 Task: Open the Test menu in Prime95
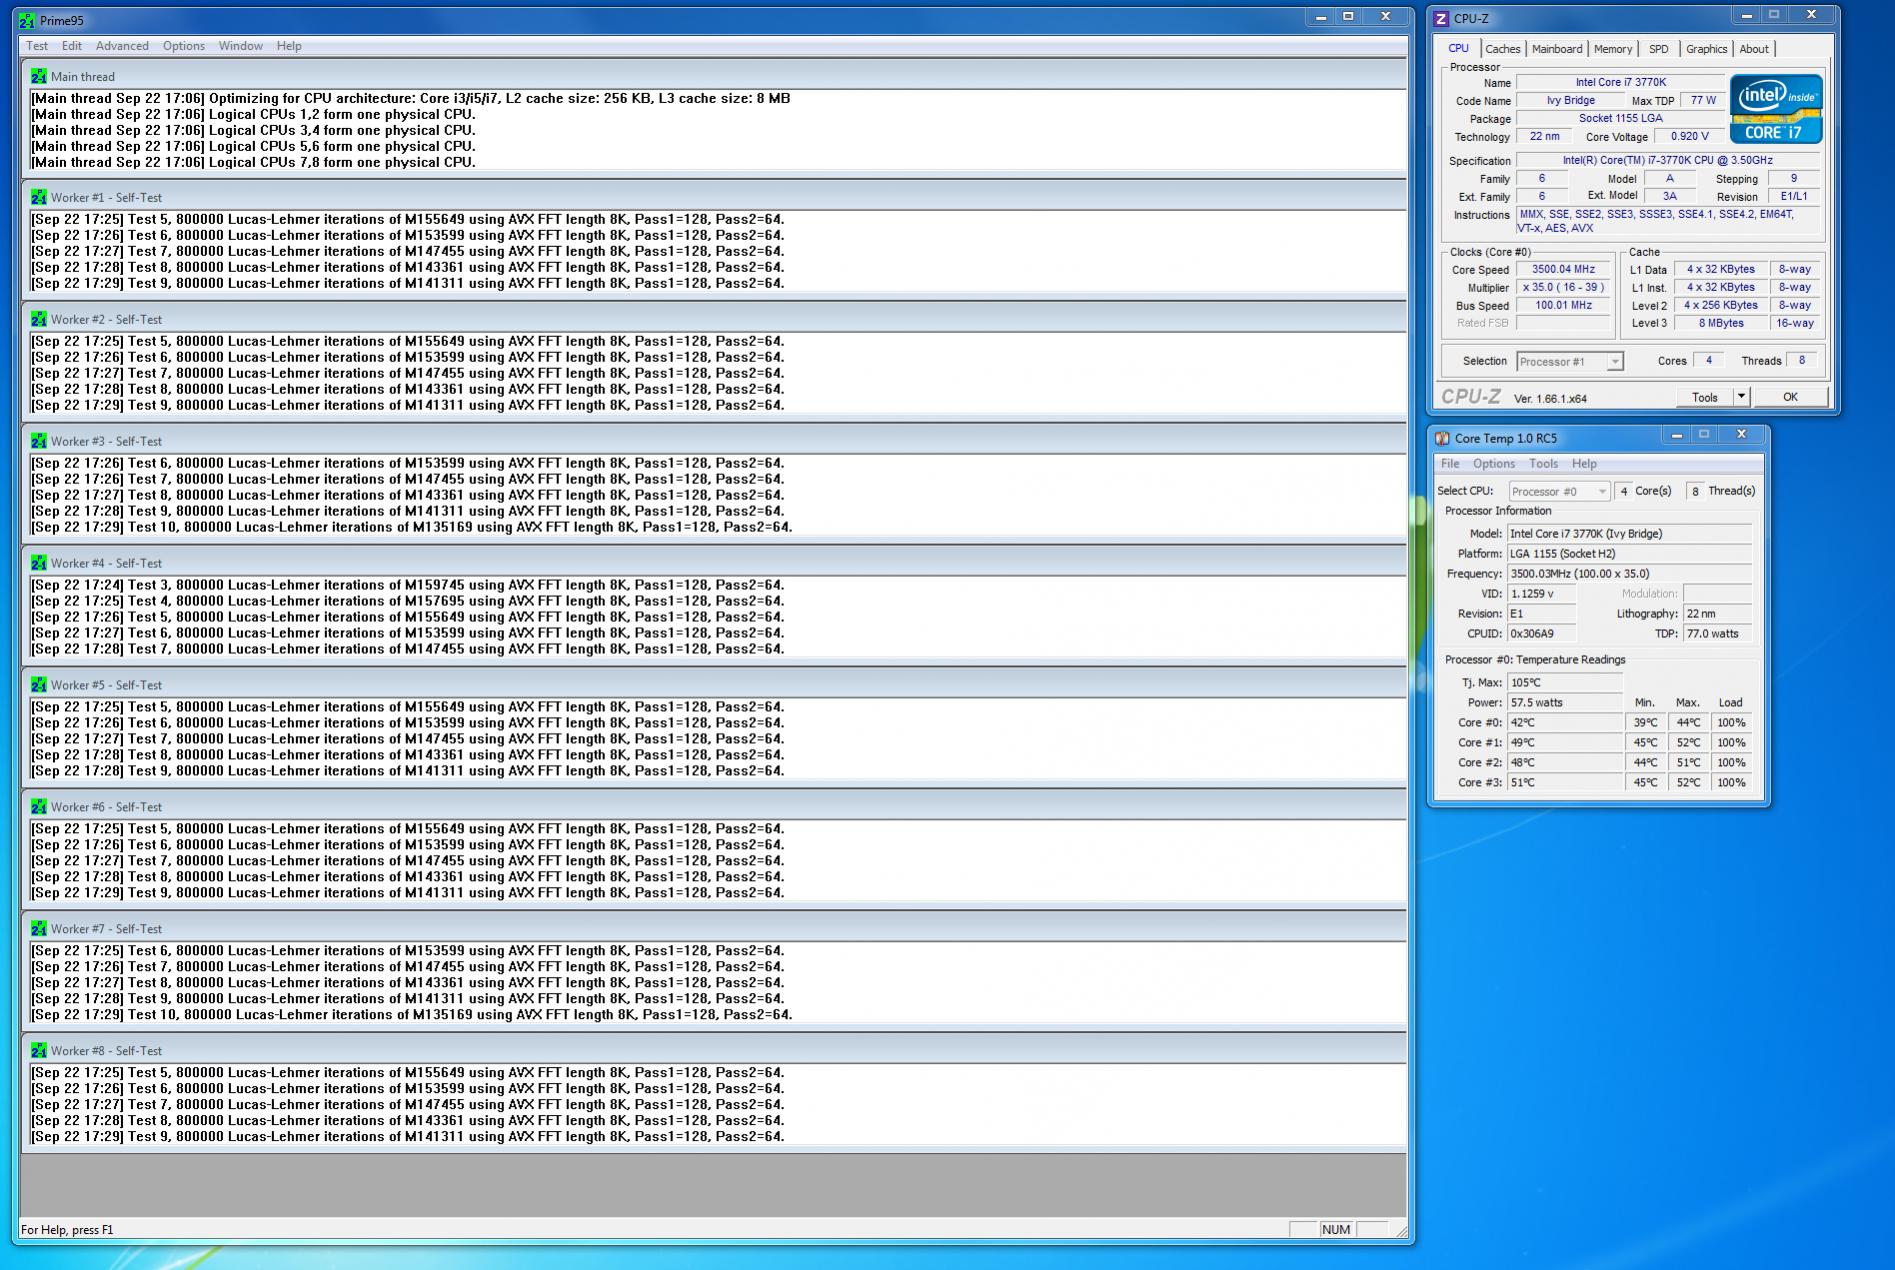(x=37, y=46)
